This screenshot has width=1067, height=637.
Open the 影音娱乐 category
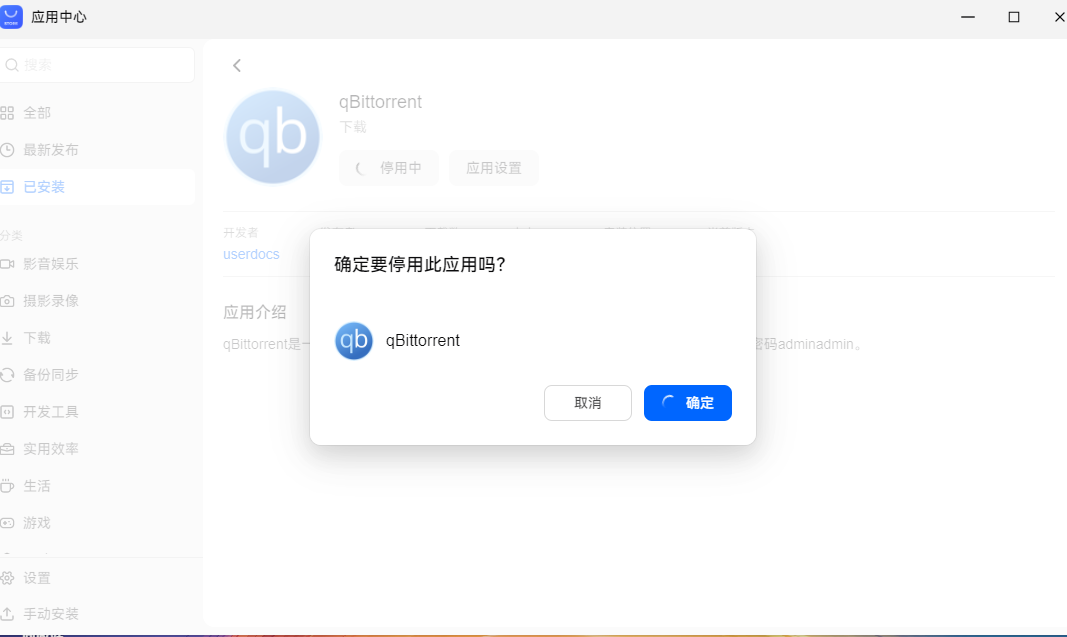pyautogui.click(x=95, y=263)
